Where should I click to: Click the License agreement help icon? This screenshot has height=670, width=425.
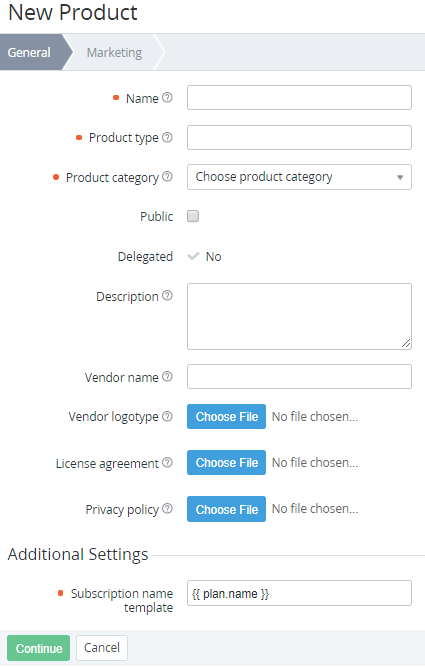coord(167,462)
